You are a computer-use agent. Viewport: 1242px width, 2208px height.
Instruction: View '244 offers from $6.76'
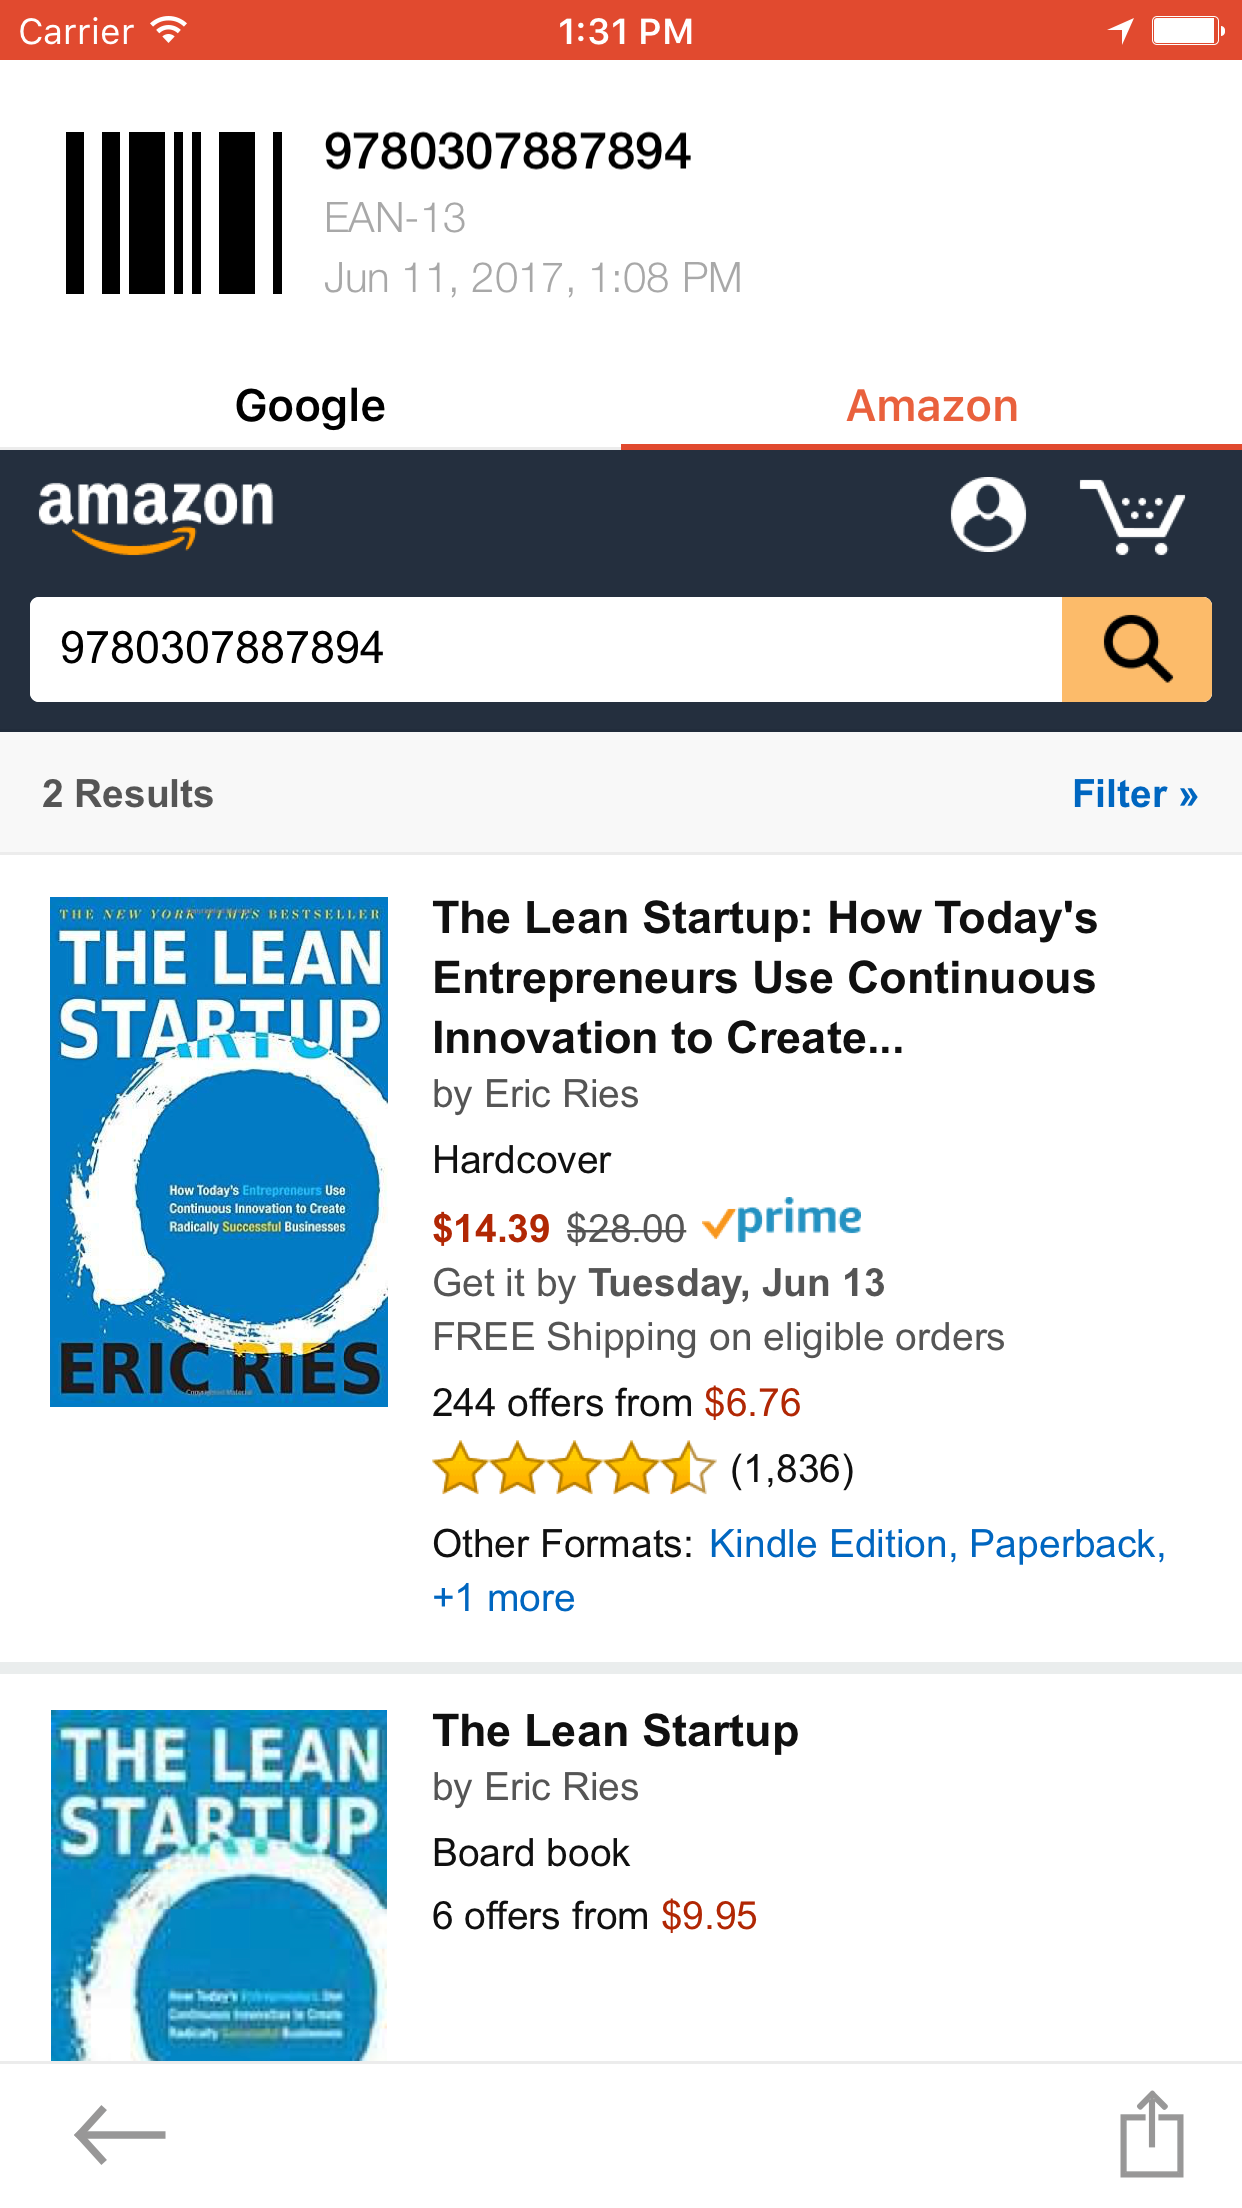(616, 1403)
